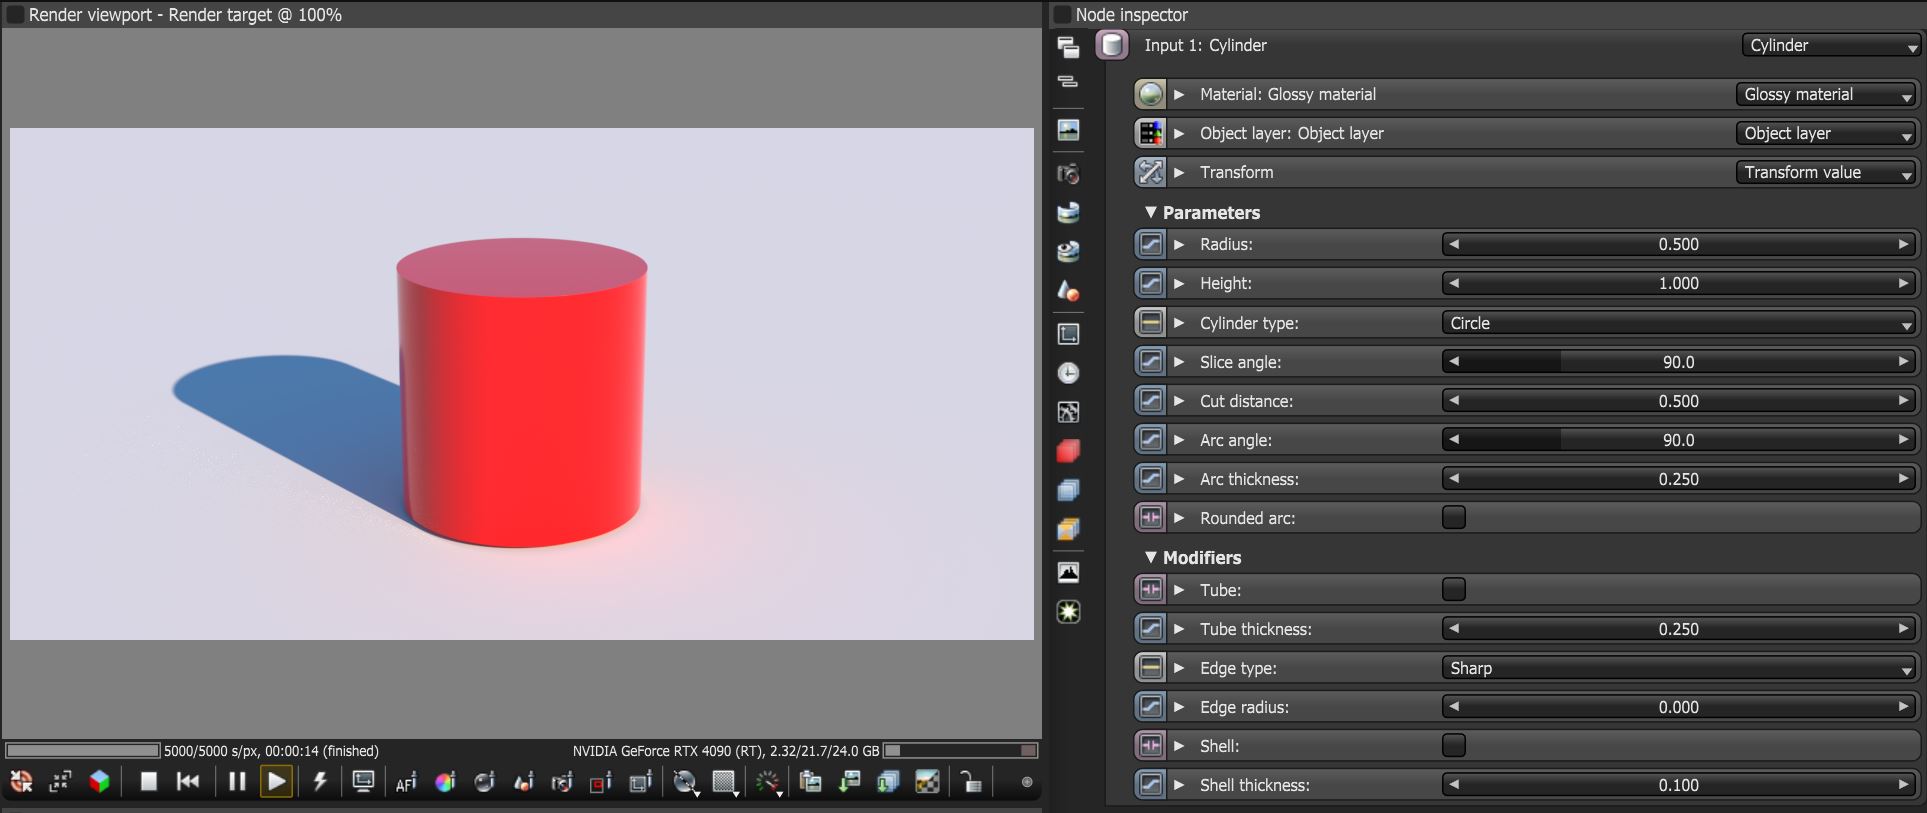Open the Cylinder type dropdown showing Circle
The image size is (1927, 813).
pos(1680,323)
